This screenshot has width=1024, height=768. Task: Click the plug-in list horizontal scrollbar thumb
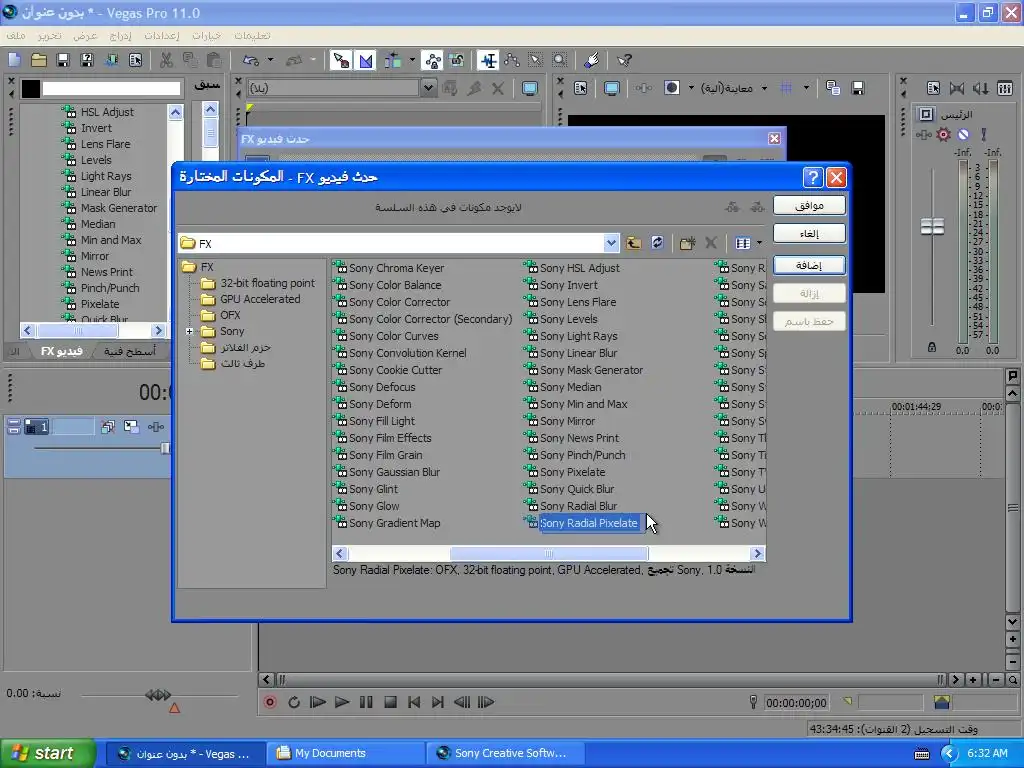click(549, 554)
